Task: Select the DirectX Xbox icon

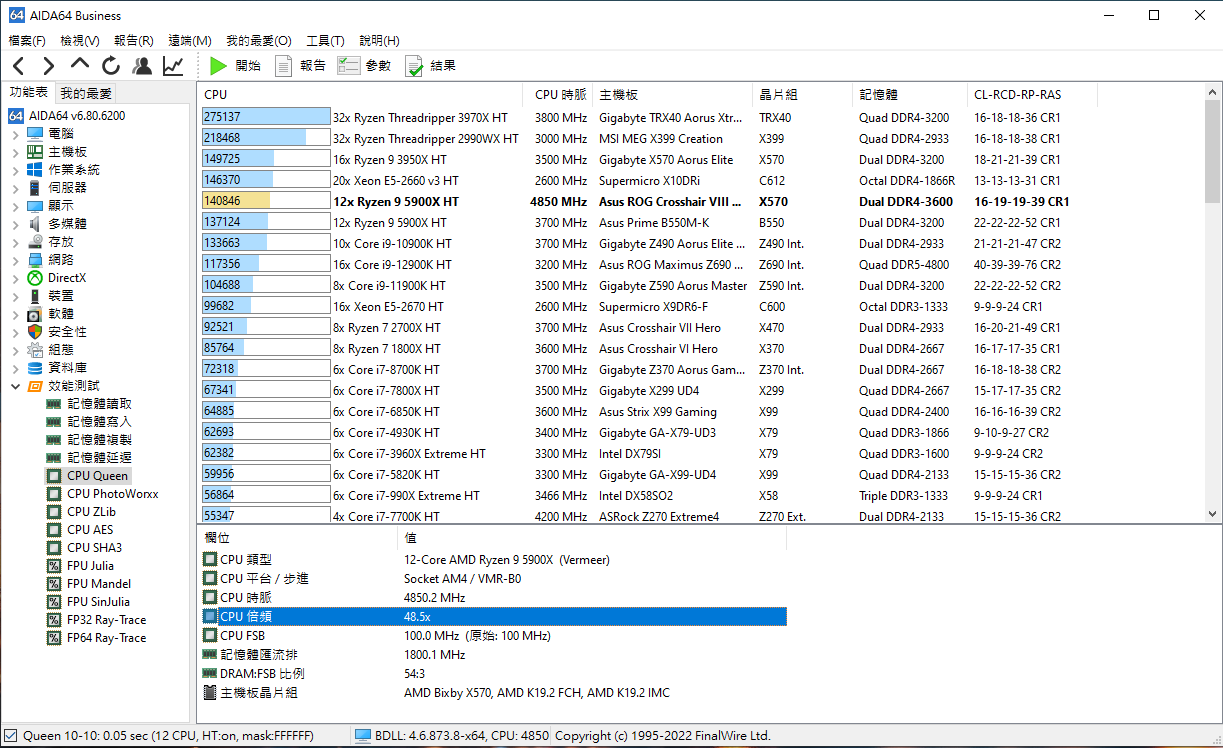Action: point(35,278)
